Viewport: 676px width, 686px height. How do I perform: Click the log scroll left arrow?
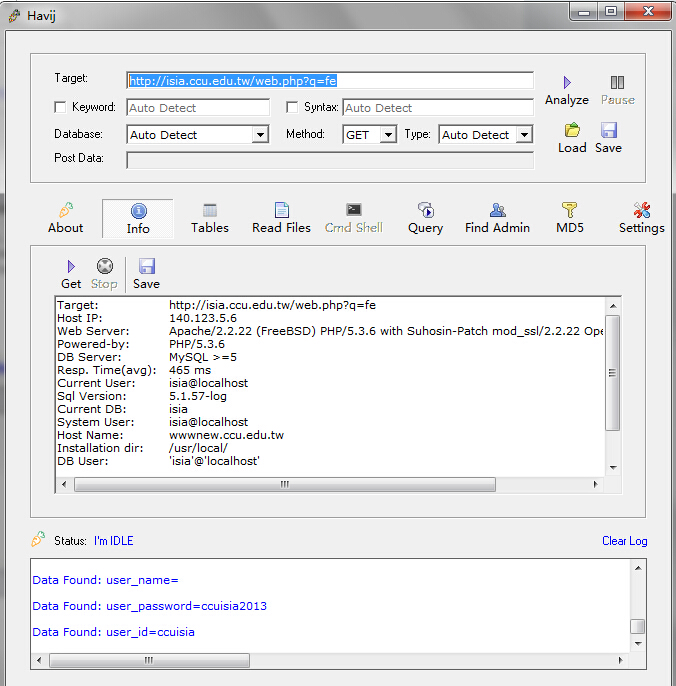pos(39,660)
